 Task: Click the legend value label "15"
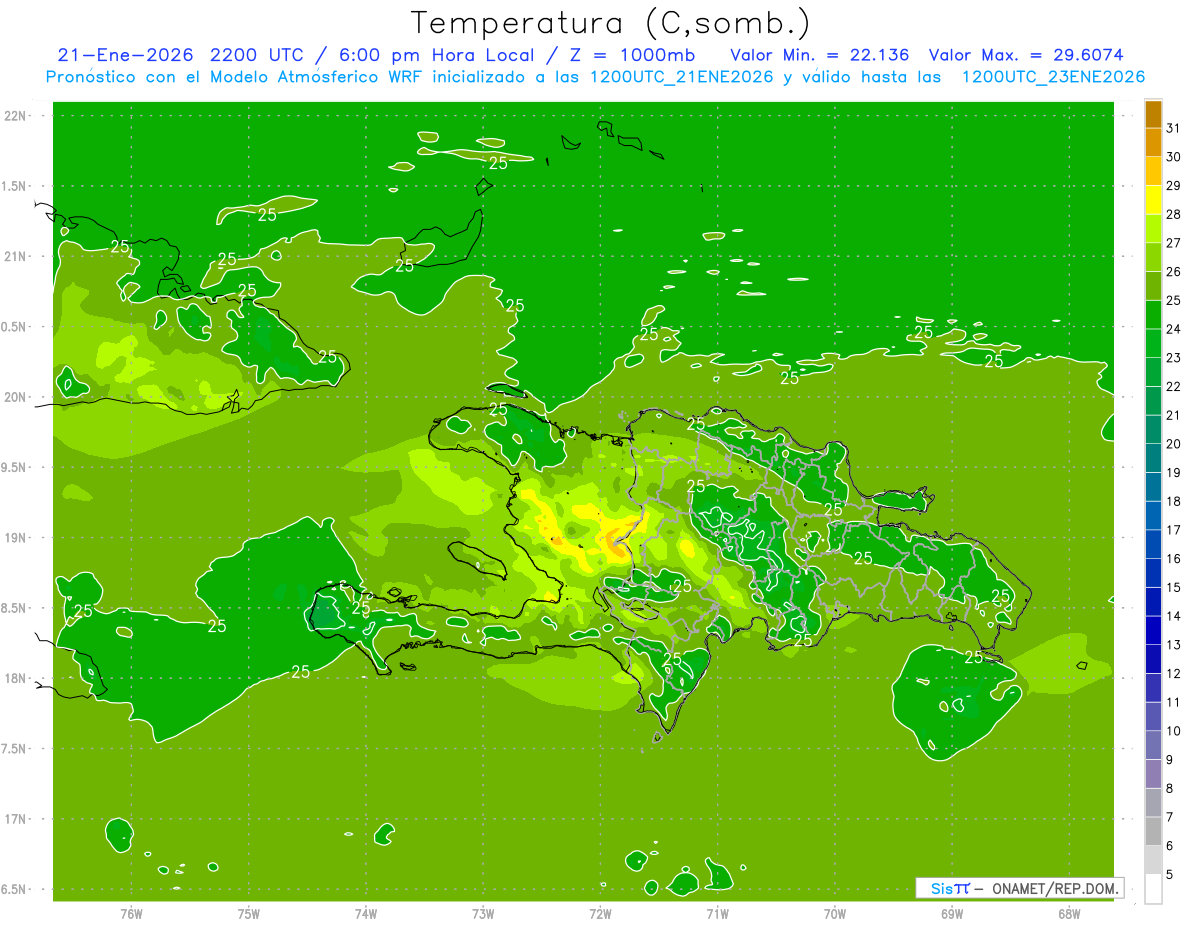point(1173,587)
